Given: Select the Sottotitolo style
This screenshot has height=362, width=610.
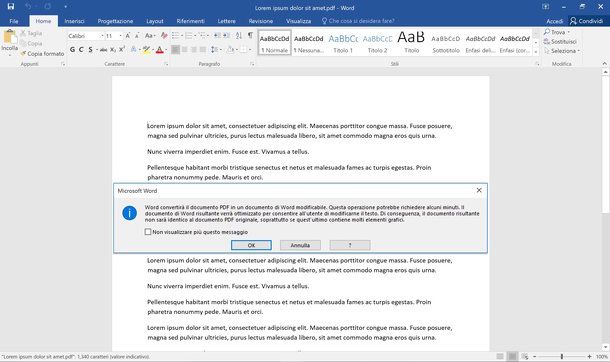Looking at the screenshot, I should 446,43.
